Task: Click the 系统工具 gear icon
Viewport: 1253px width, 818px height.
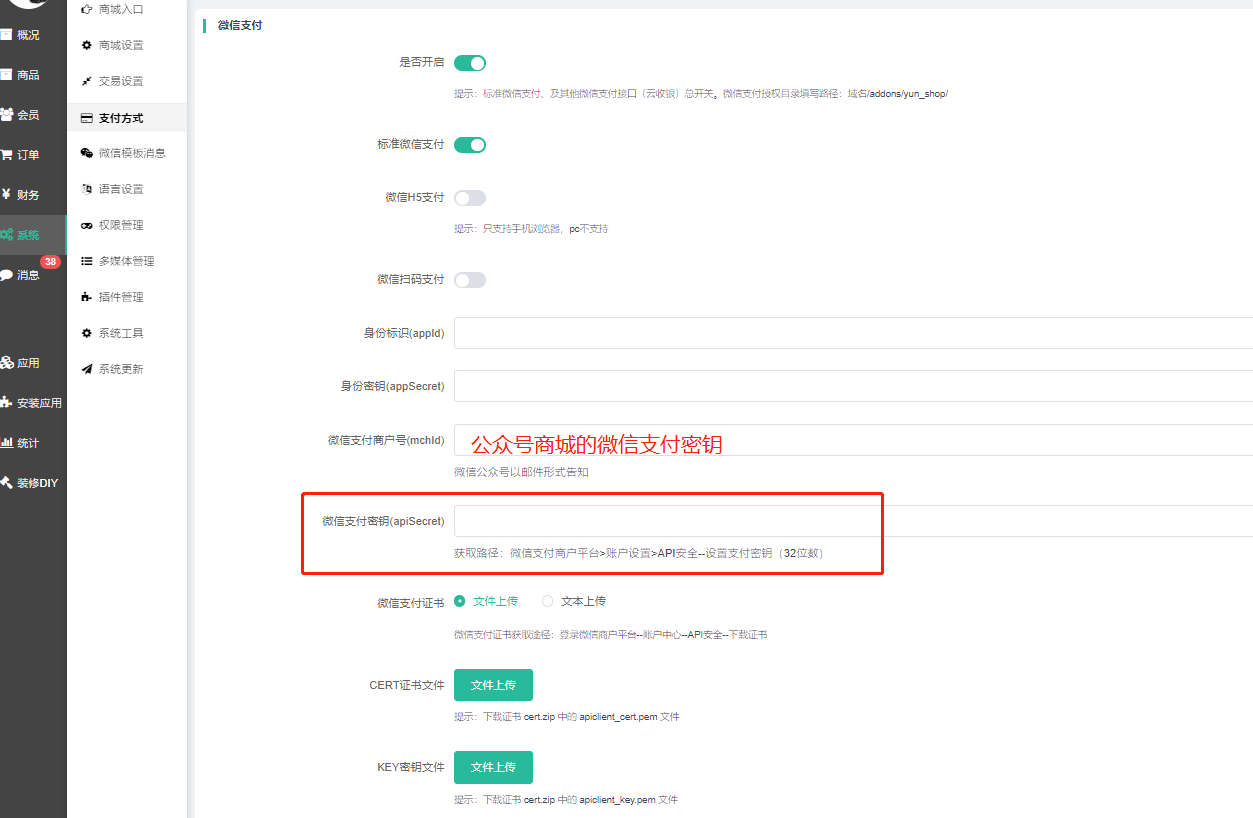Action: tap(87, 333)
